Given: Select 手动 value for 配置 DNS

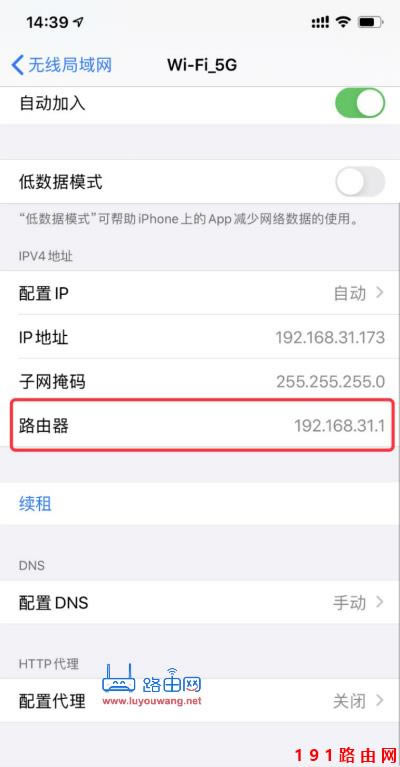Looking at the screenshot, I should coord(350,602).
